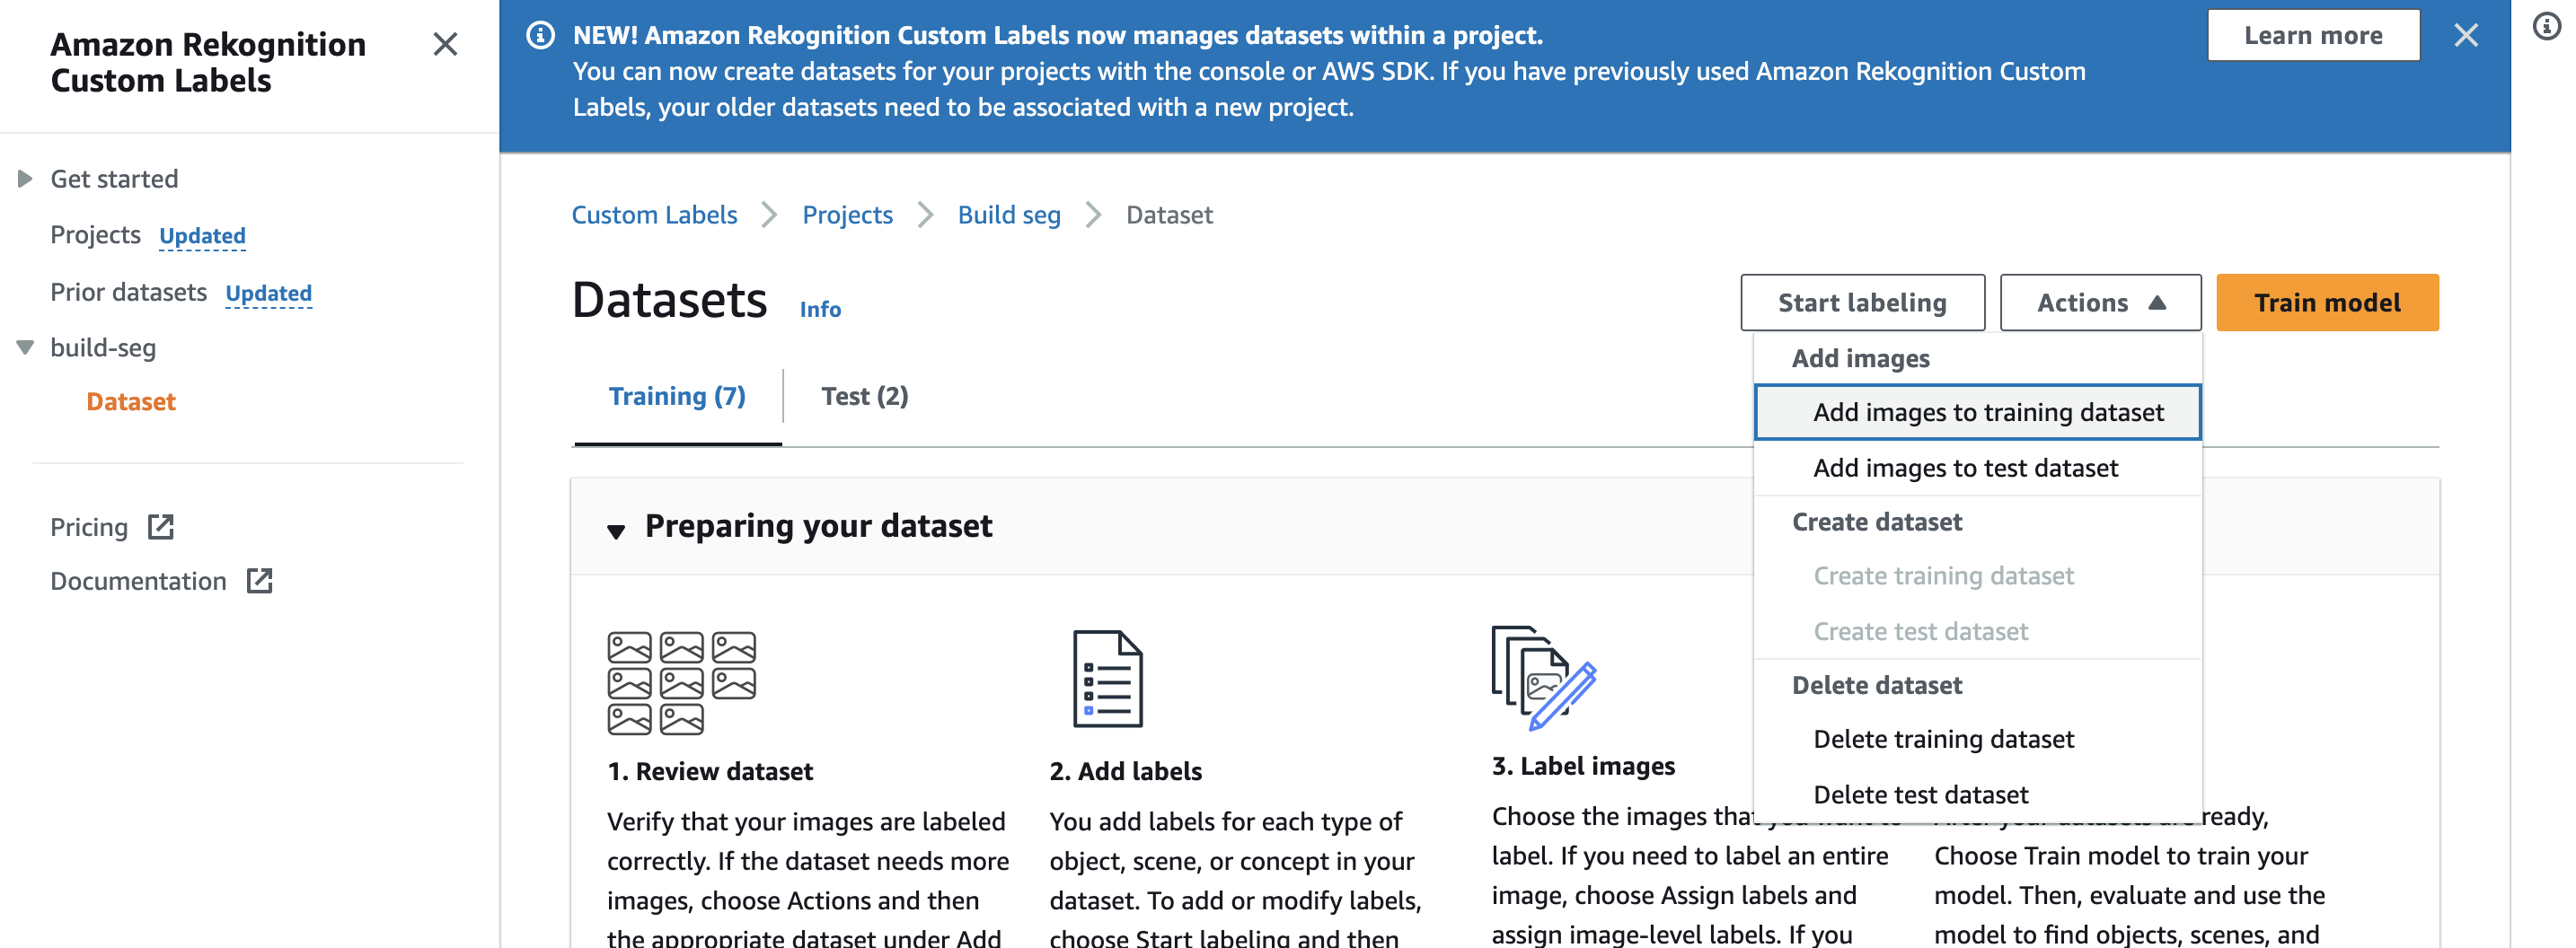The image size is (2576, 948).
Task: Click the info icon in banner
Action: click(540, 36)
